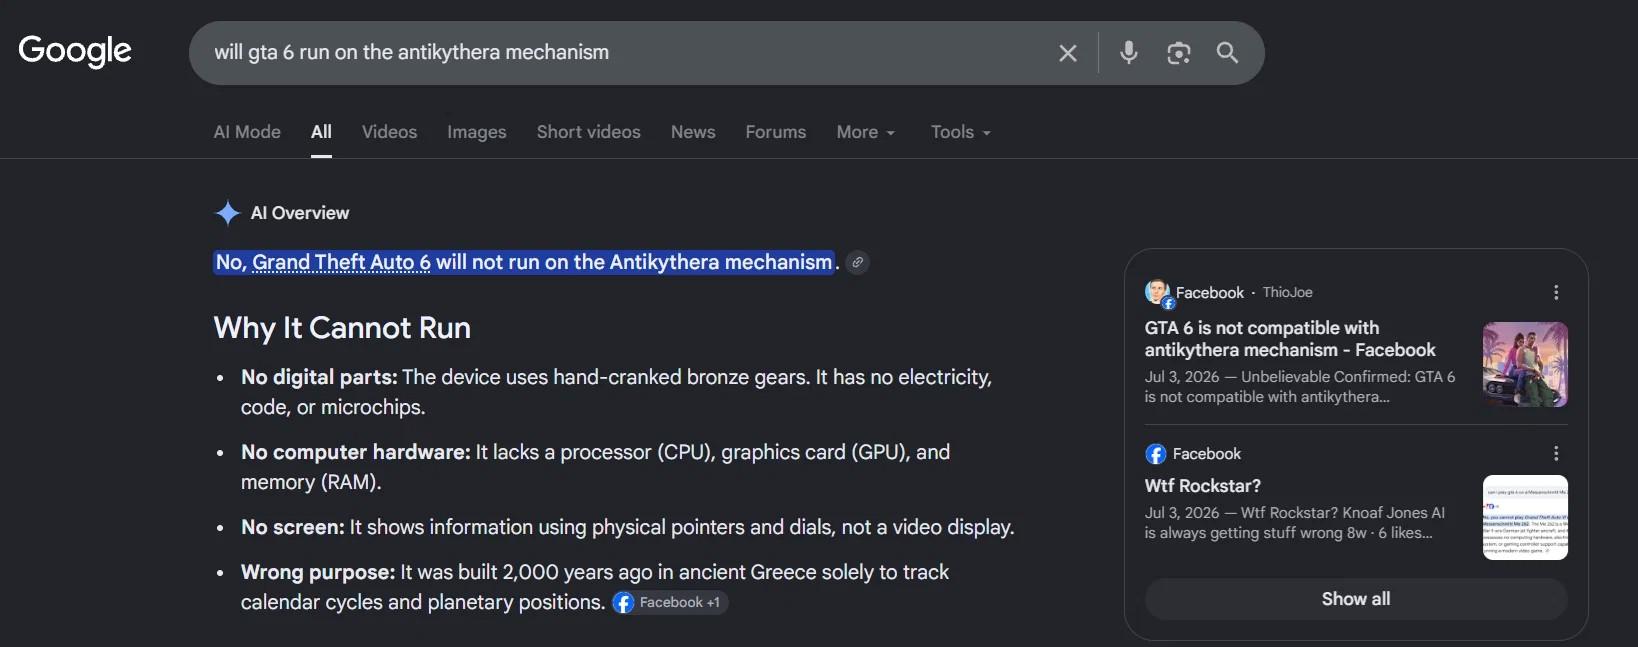This screenshot has width=1638, height=647.
Task: Click the Show all sources button
Action: click(x=1356, y=599)
